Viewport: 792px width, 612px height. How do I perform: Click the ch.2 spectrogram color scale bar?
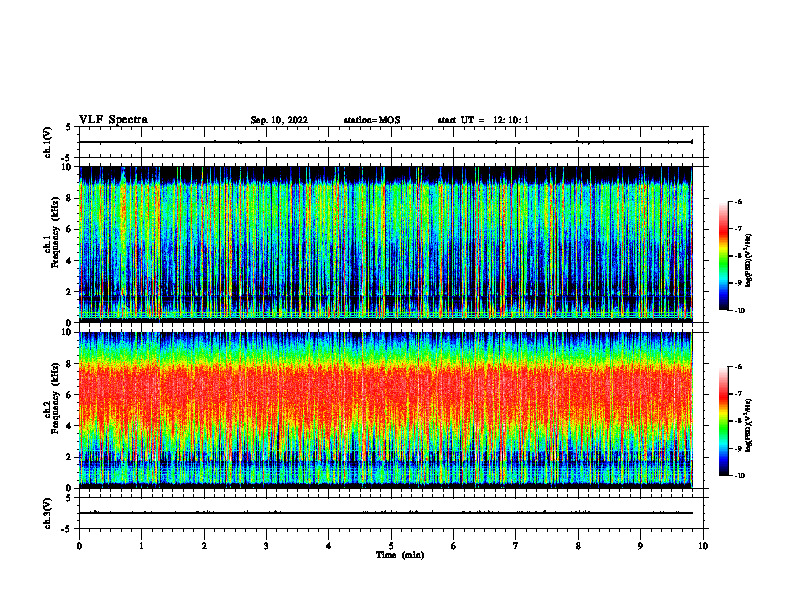pos(723,421)
